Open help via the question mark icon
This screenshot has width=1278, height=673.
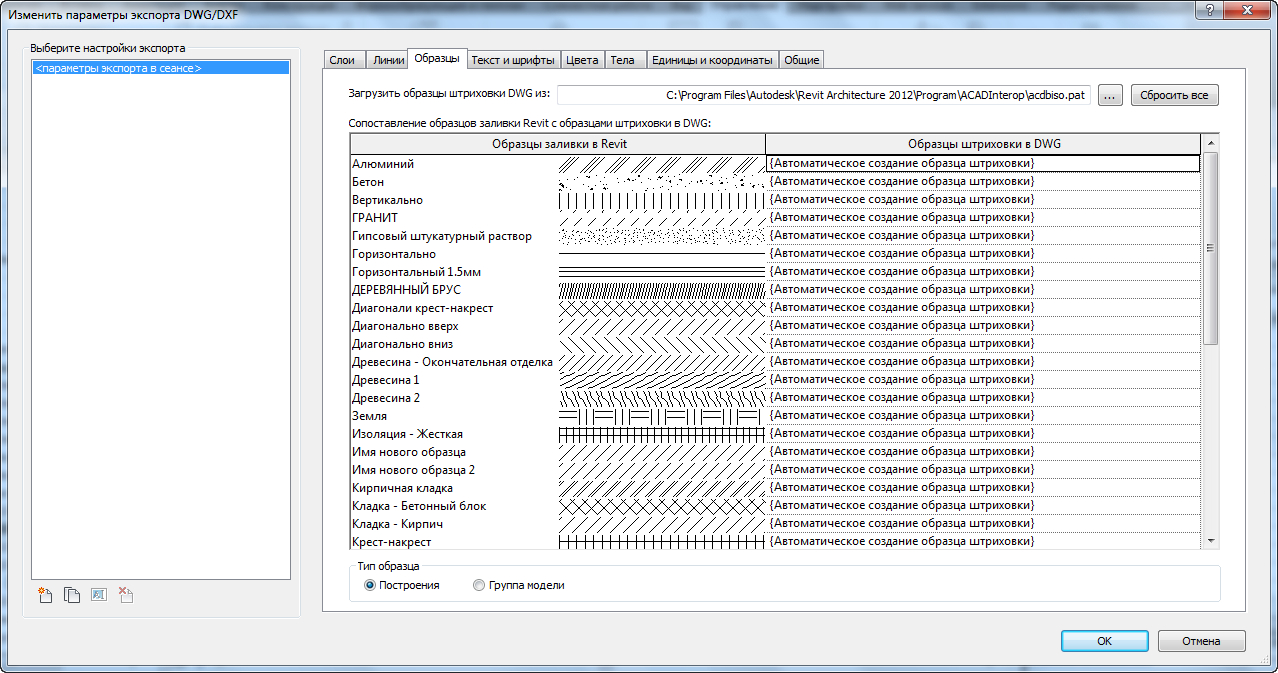tap(1212, 9)
